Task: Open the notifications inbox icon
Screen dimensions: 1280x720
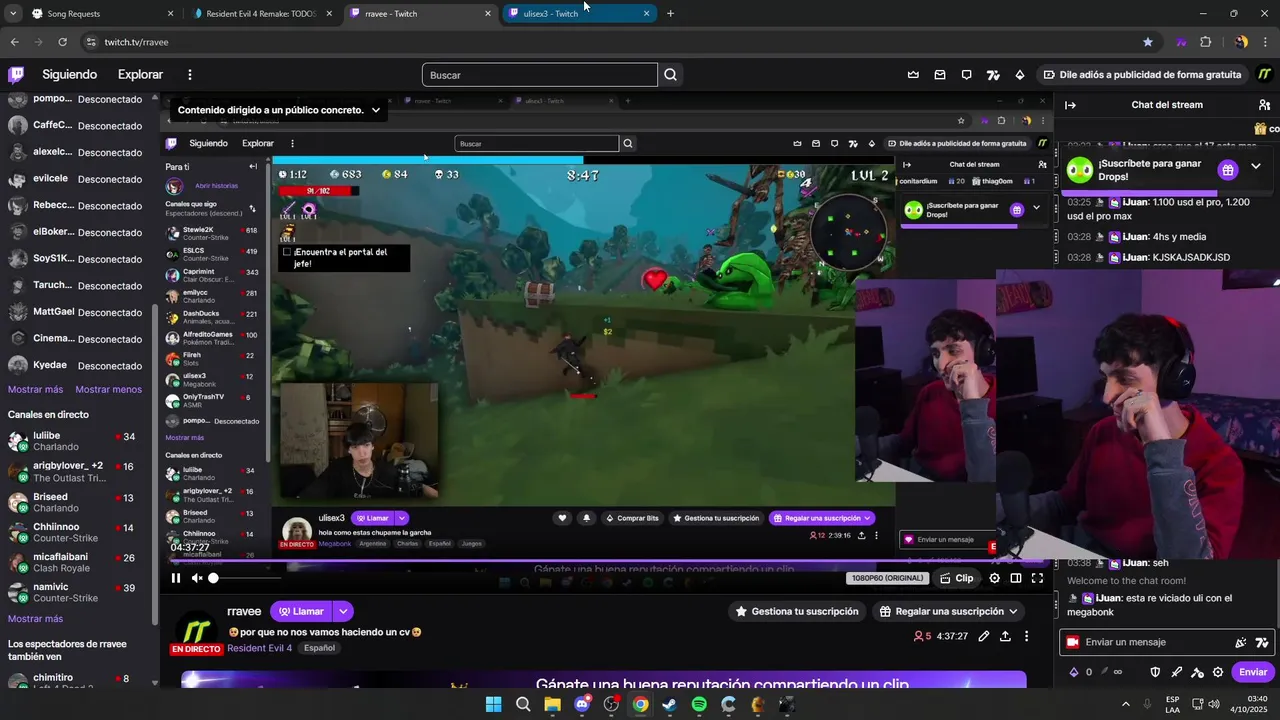Action: point(940,74)
